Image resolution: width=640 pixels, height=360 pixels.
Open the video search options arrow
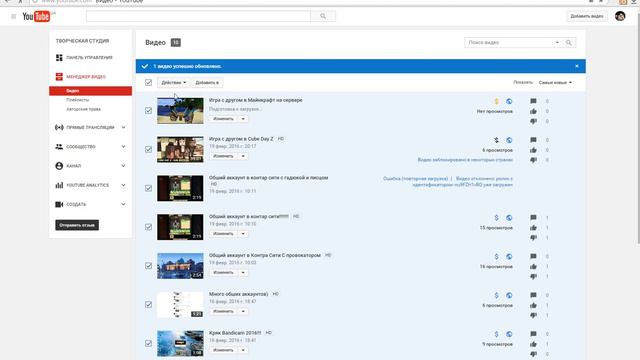click(x=557, y=42)
